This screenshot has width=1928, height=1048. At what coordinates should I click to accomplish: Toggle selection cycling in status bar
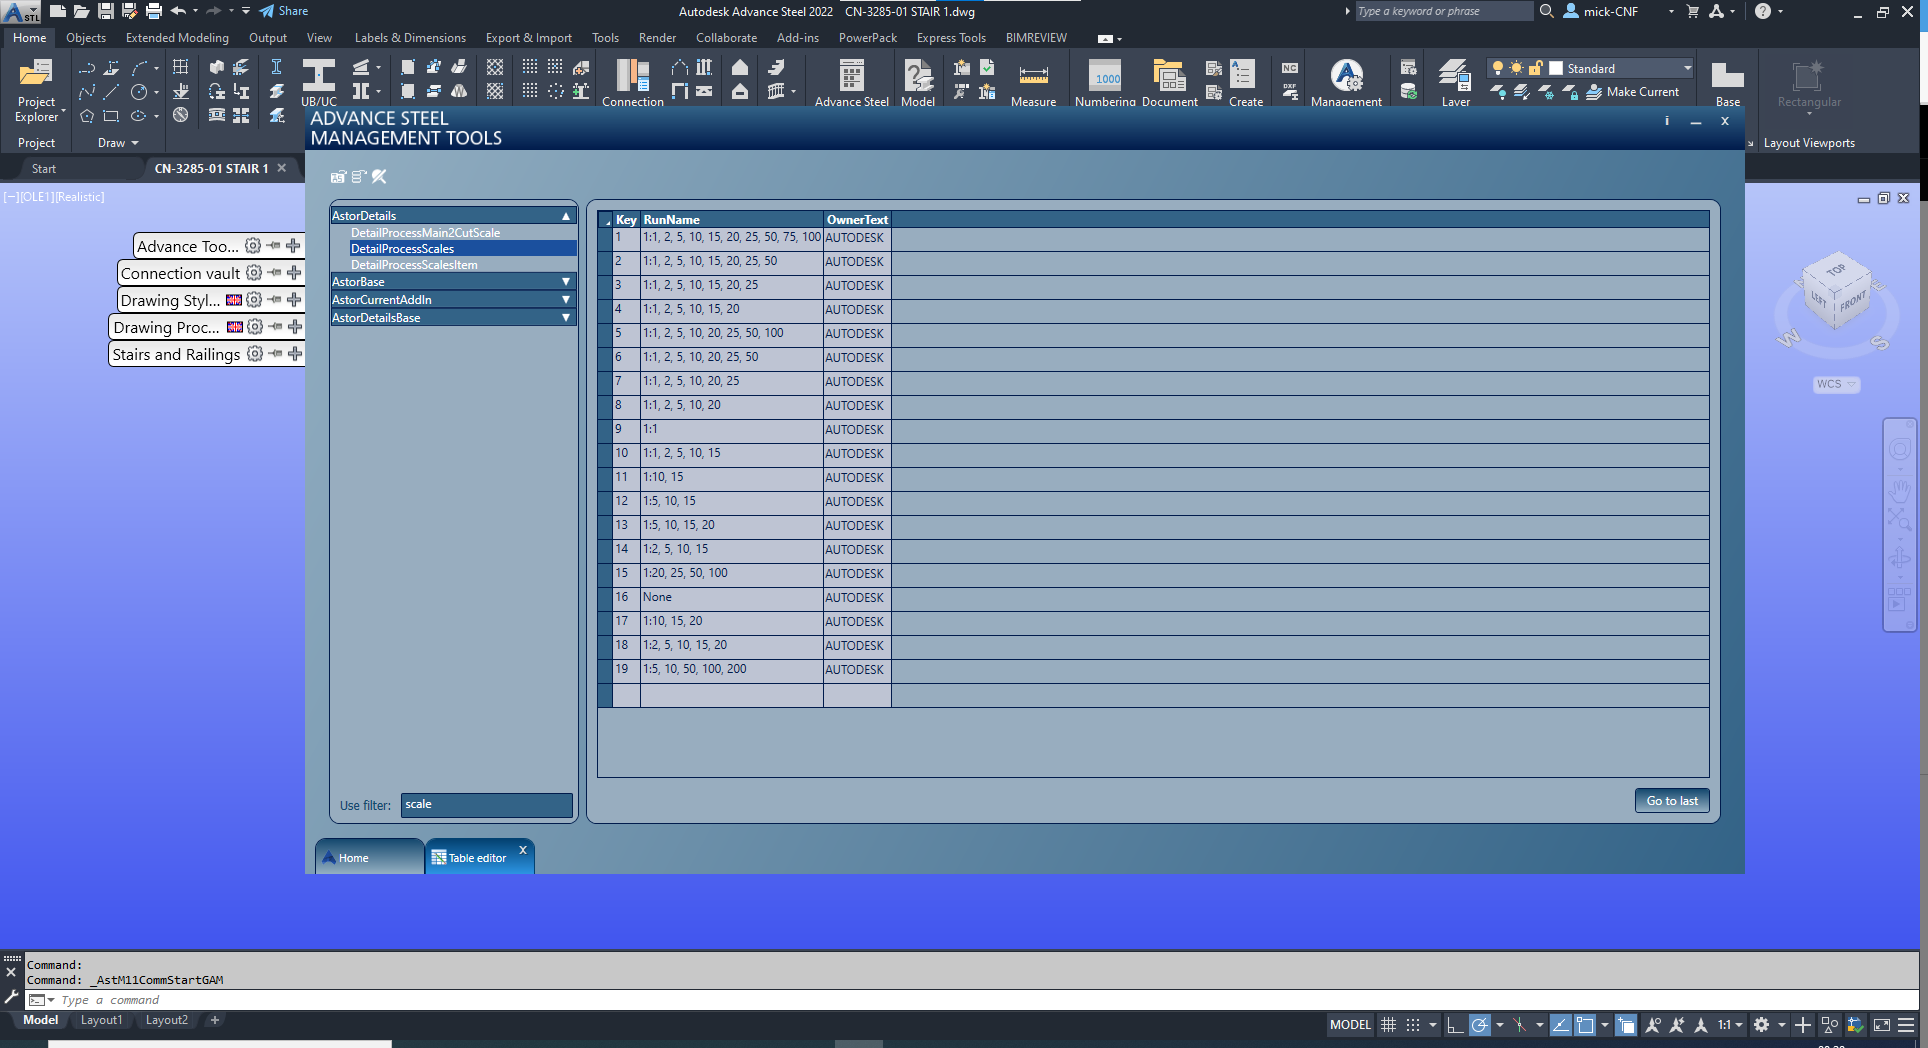tap(1626, 1025)
